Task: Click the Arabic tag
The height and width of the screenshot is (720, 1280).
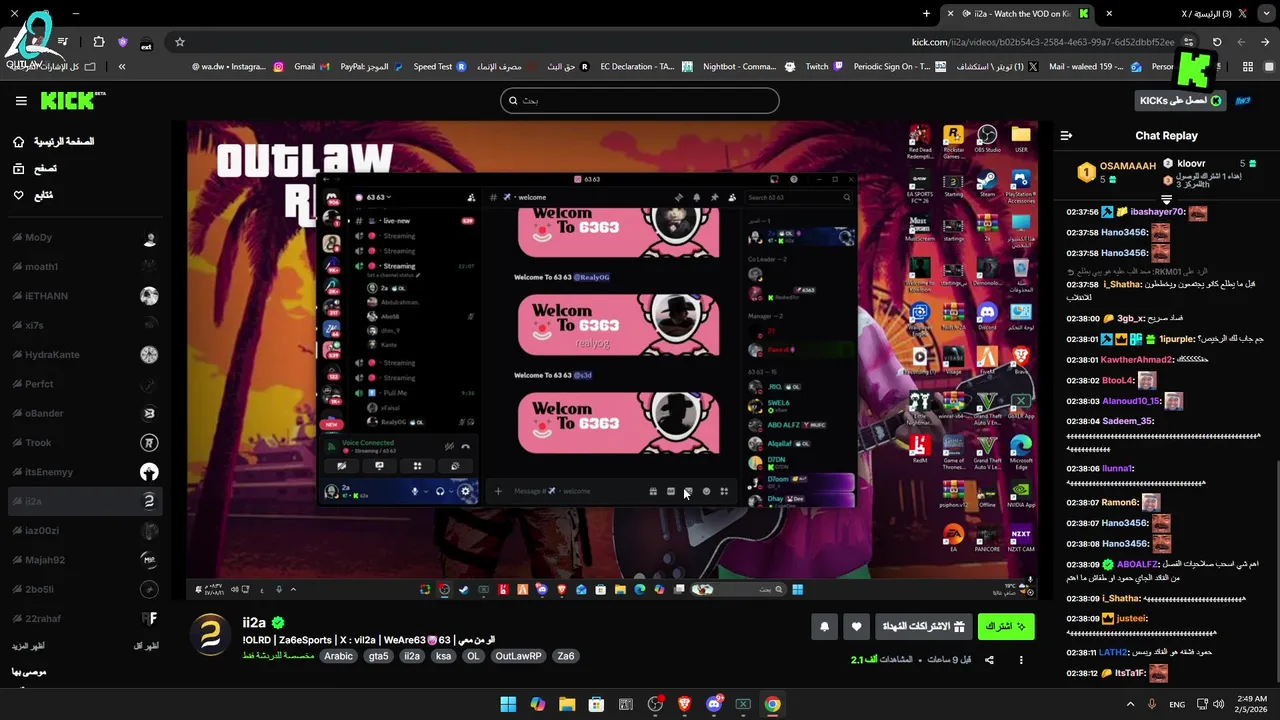Action: (x=338, y=657)
